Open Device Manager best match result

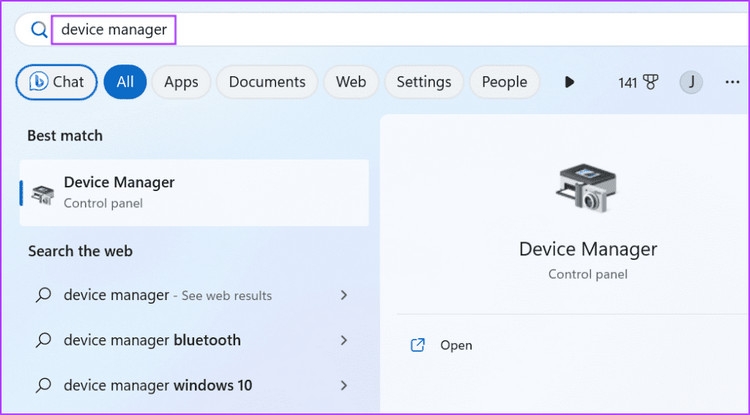click(x=194, y=193)
